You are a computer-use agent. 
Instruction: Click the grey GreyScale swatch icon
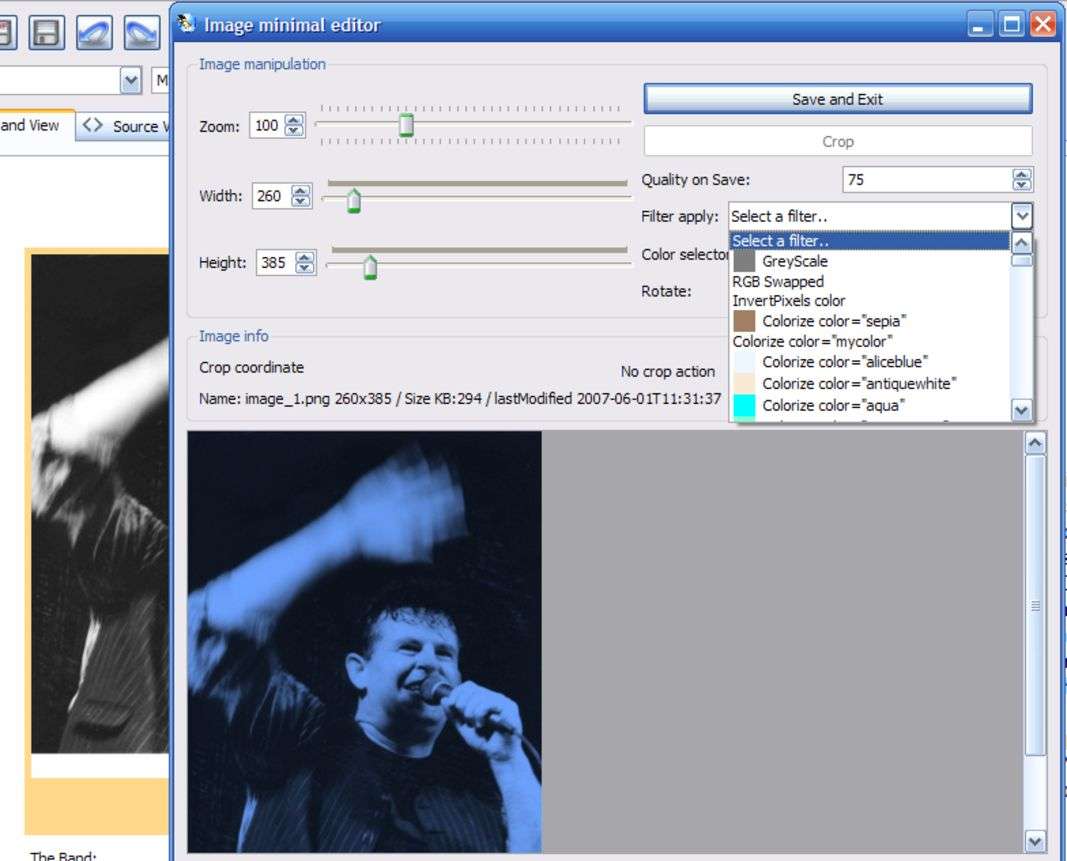[744, 261]
